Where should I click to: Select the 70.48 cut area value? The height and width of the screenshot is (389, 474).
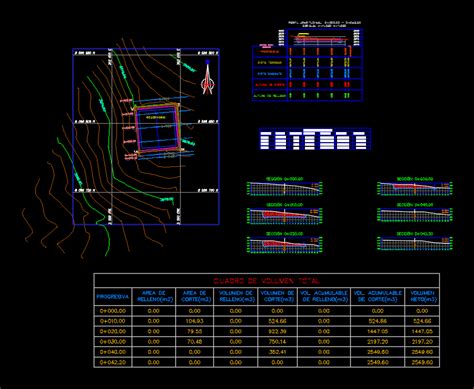[x=195, y=342]
